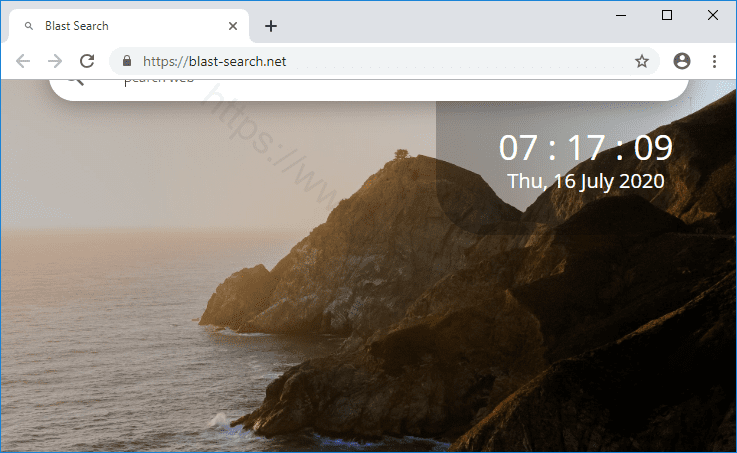Image resolution: width=737 pixels, height=453 pixels.
Task: Focus the blast-search.net address bar
Action: (380, 61)
